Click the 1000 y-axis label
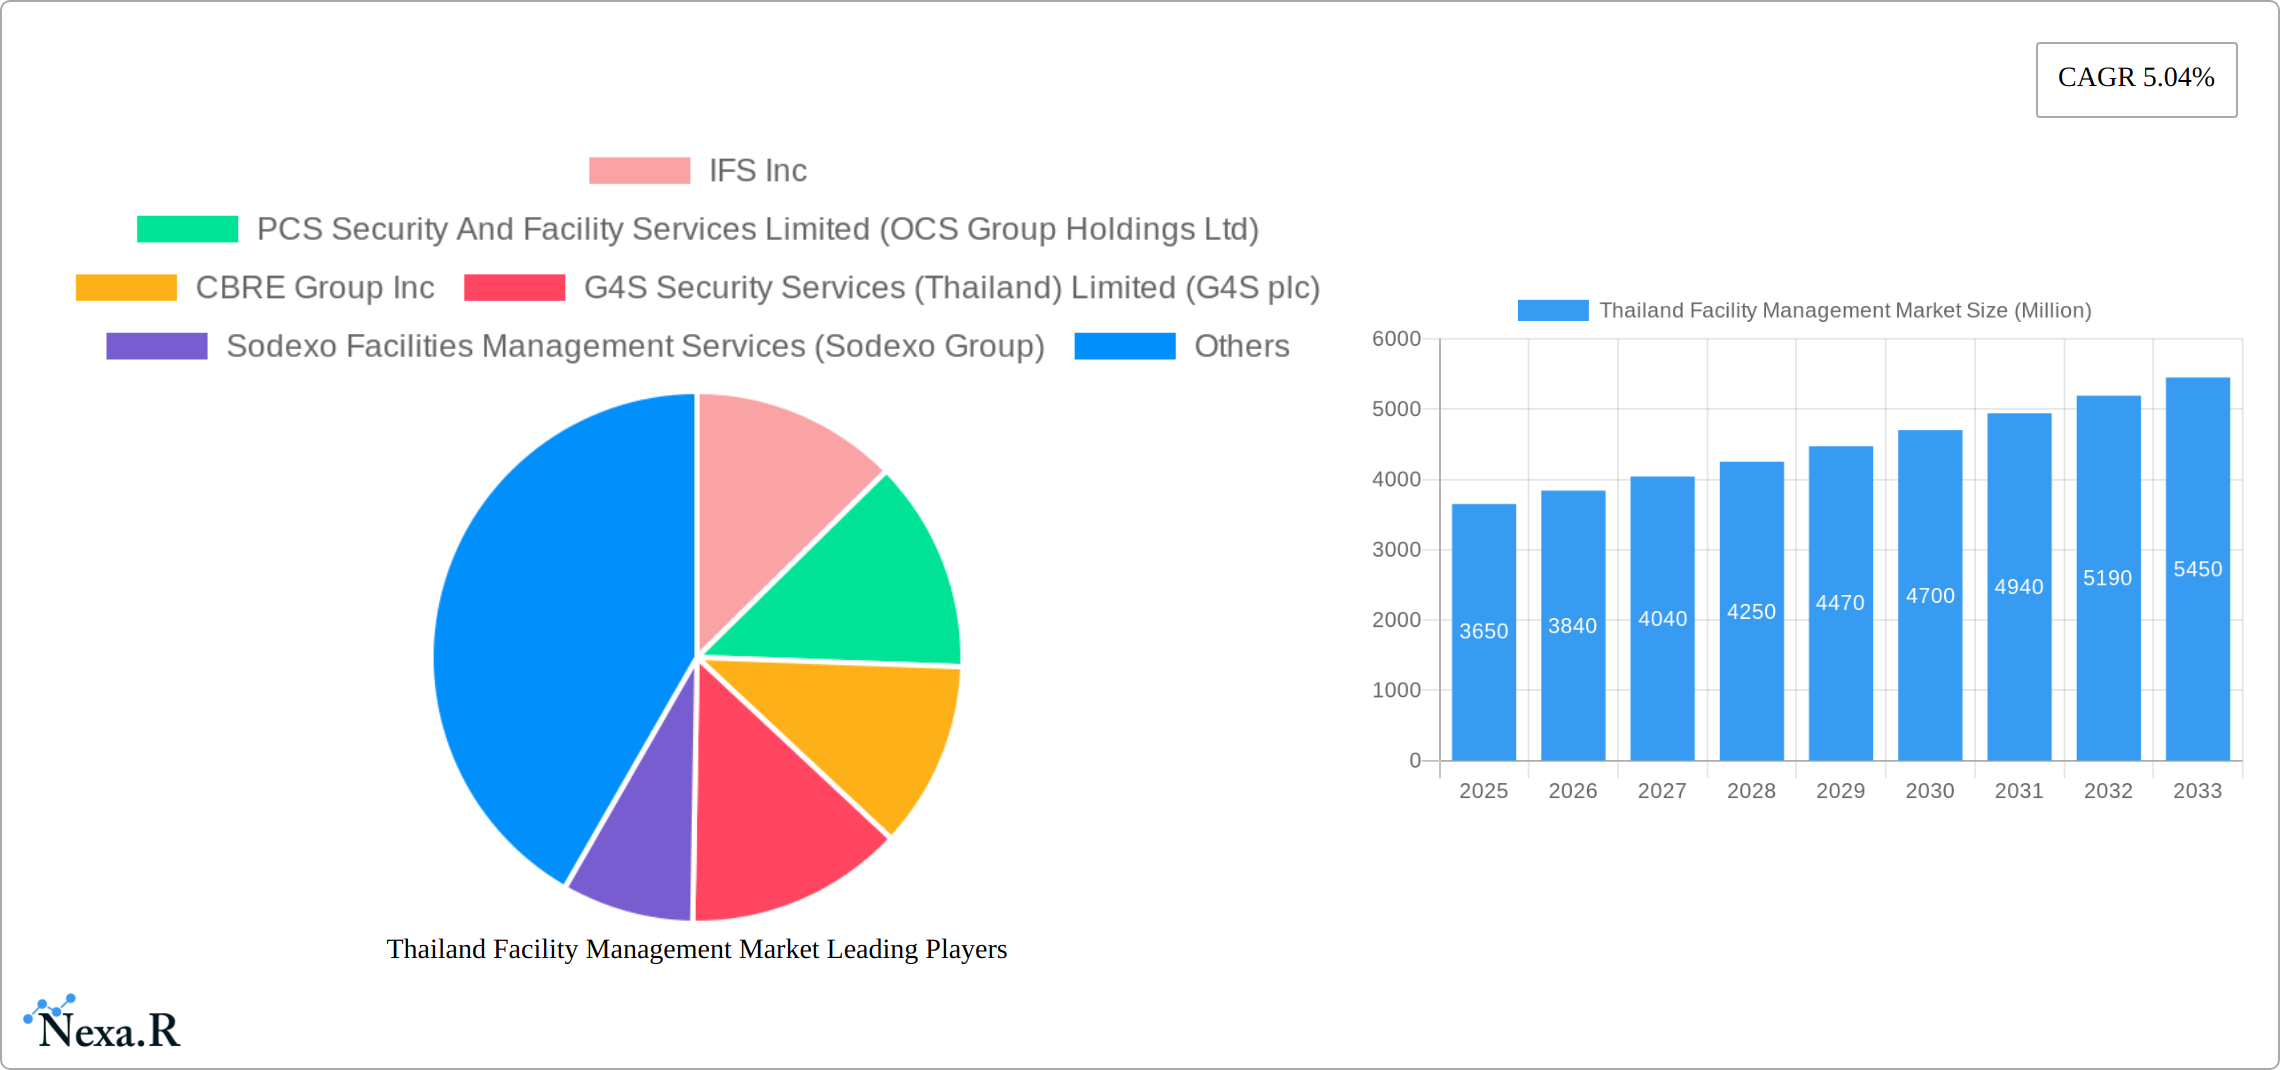 point(1396,690)
